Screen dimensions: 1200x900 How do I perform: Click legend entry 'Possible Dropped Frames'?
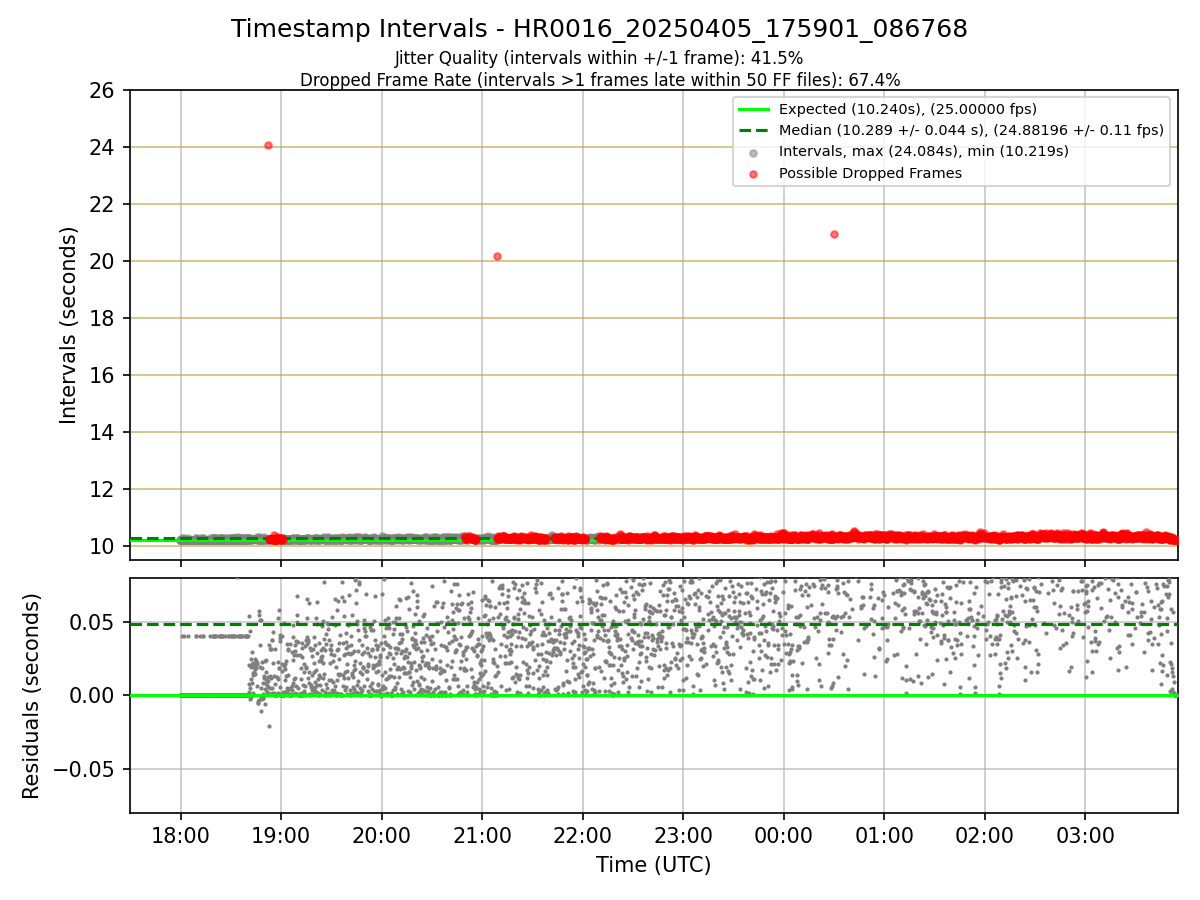[x=870, y=173]
